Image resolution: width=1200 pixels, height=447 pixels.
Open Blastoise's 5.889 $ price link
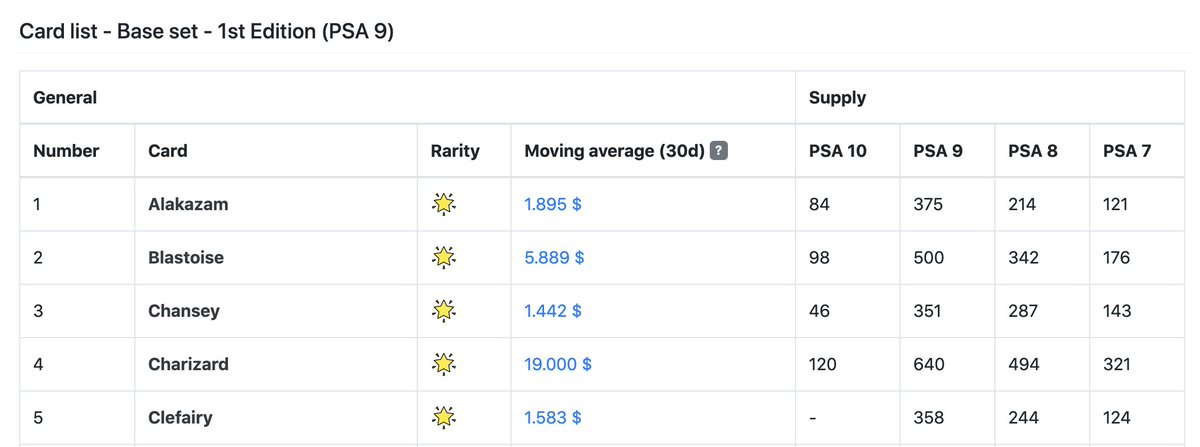coord(554,257)
